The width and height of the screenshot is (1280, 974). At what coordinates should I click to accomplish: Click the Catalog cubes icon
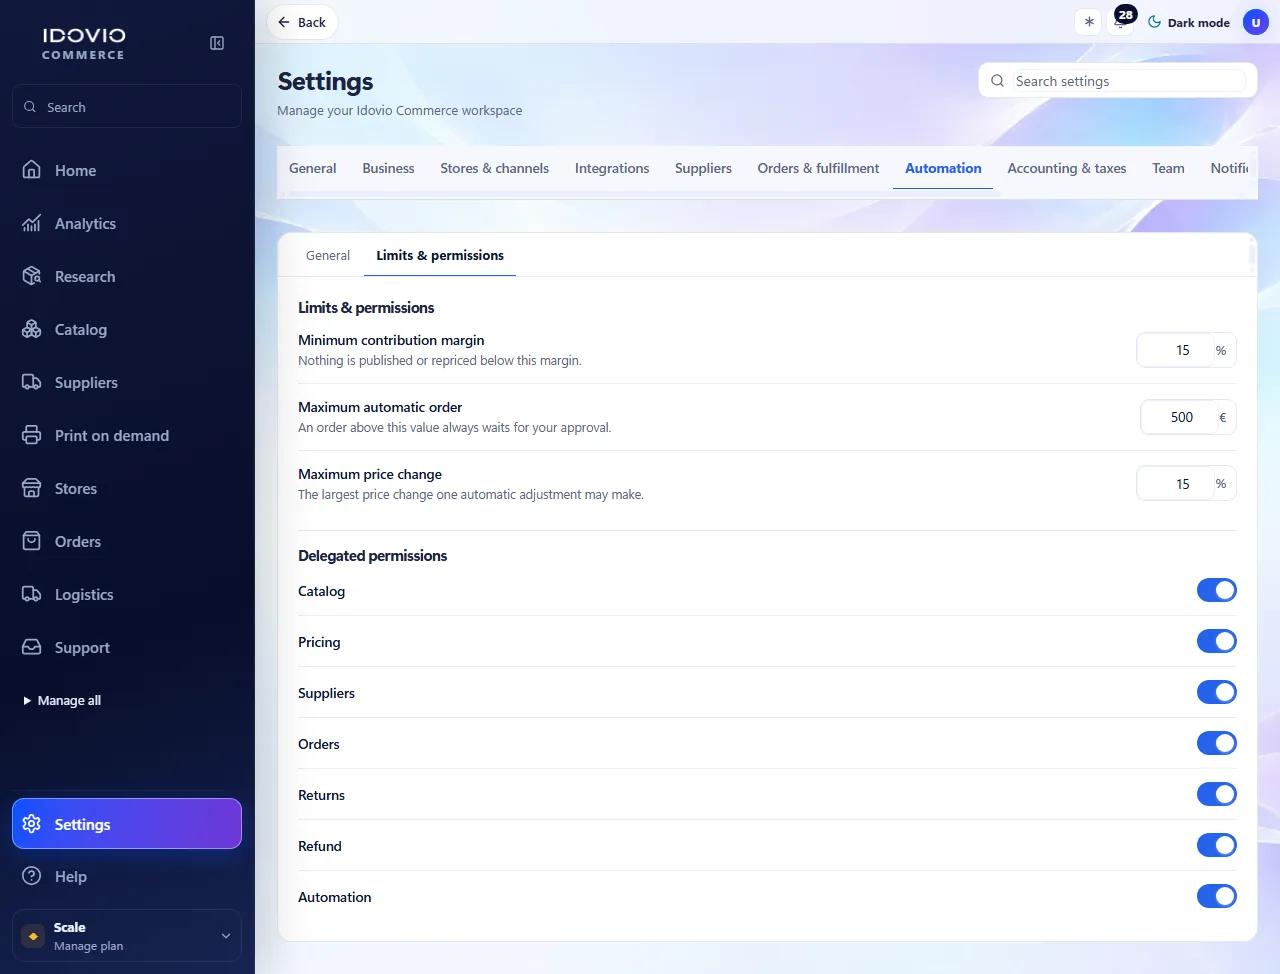pyautogui.click(x=32, y=329)
